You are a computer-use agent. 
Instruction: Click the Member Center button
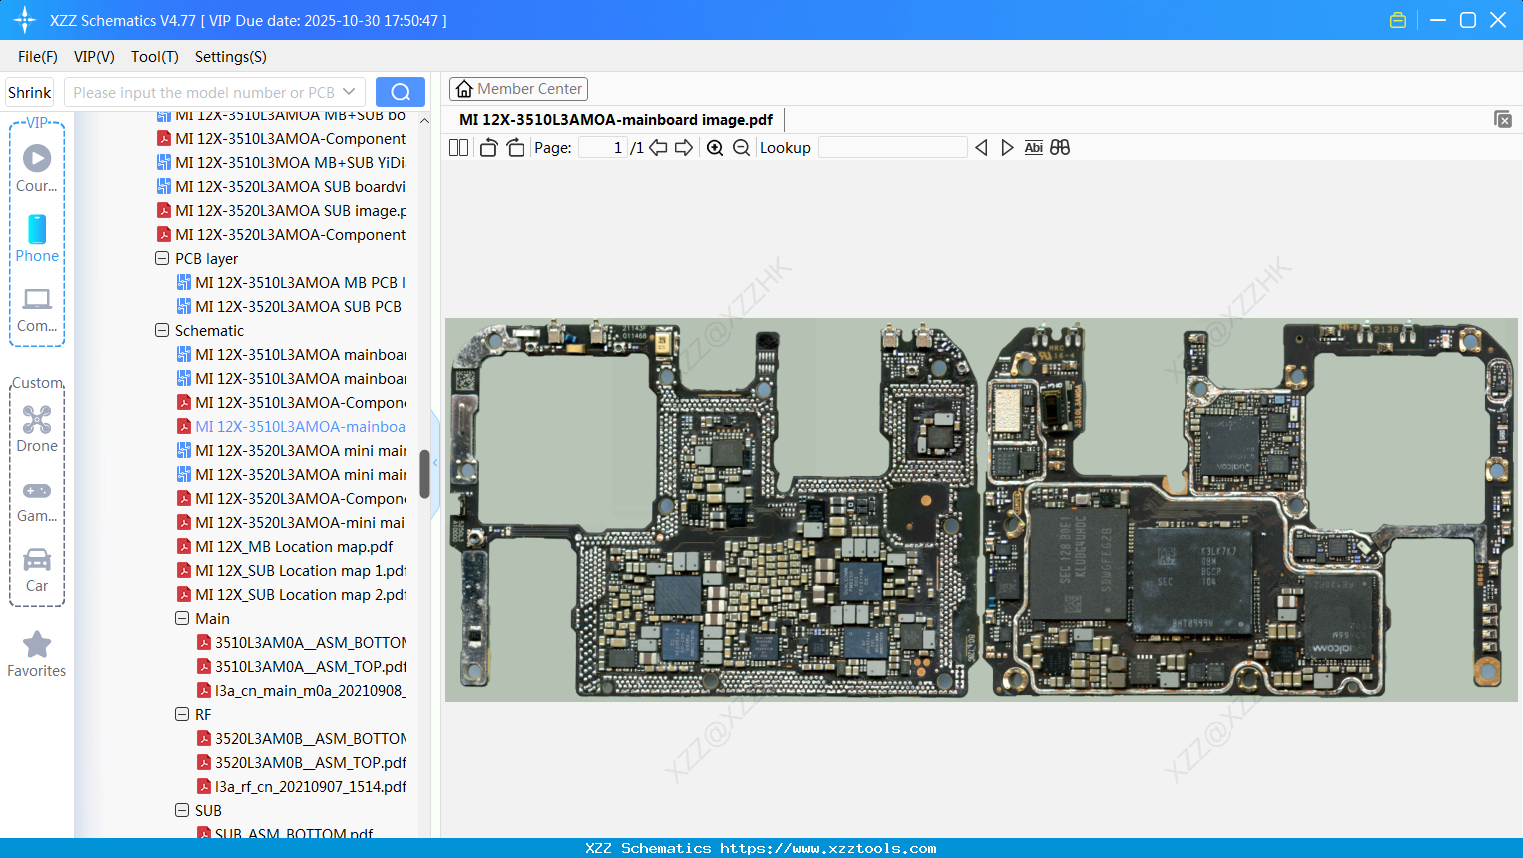pyautogui.click(x=518, y=88)
